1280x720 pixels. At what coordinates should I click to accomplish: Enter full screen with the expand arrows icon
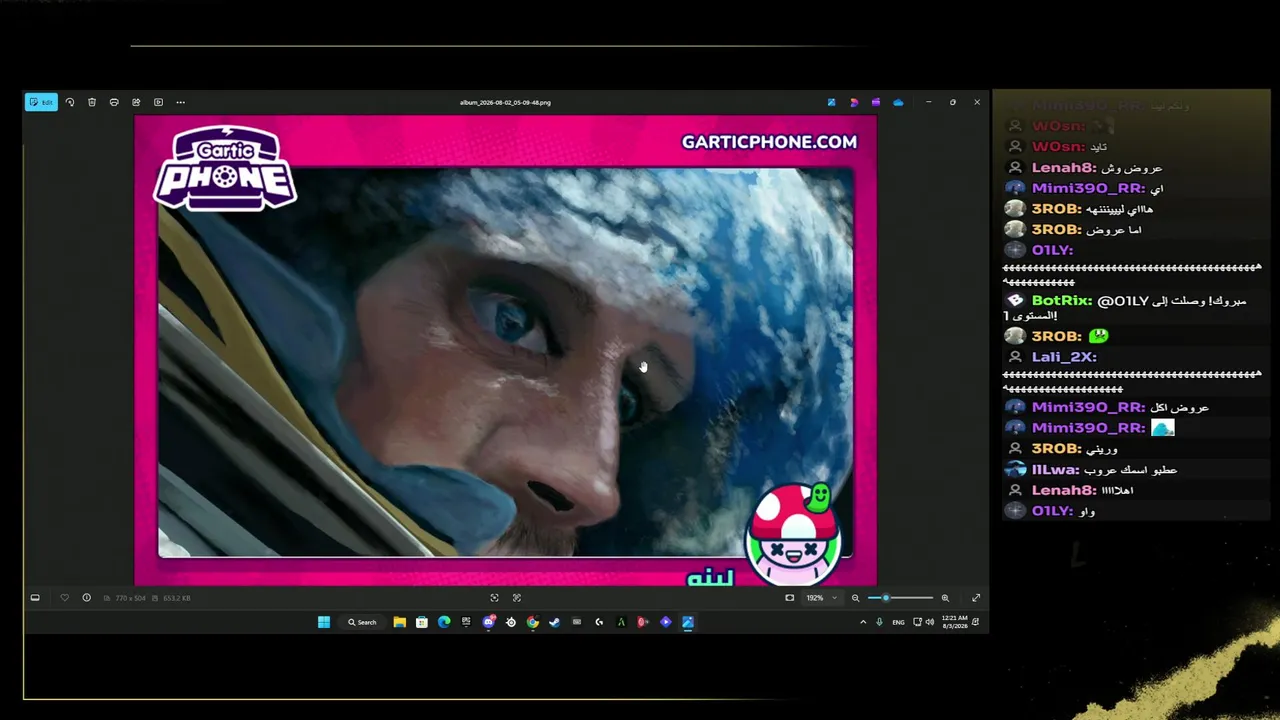click(976, 598)
